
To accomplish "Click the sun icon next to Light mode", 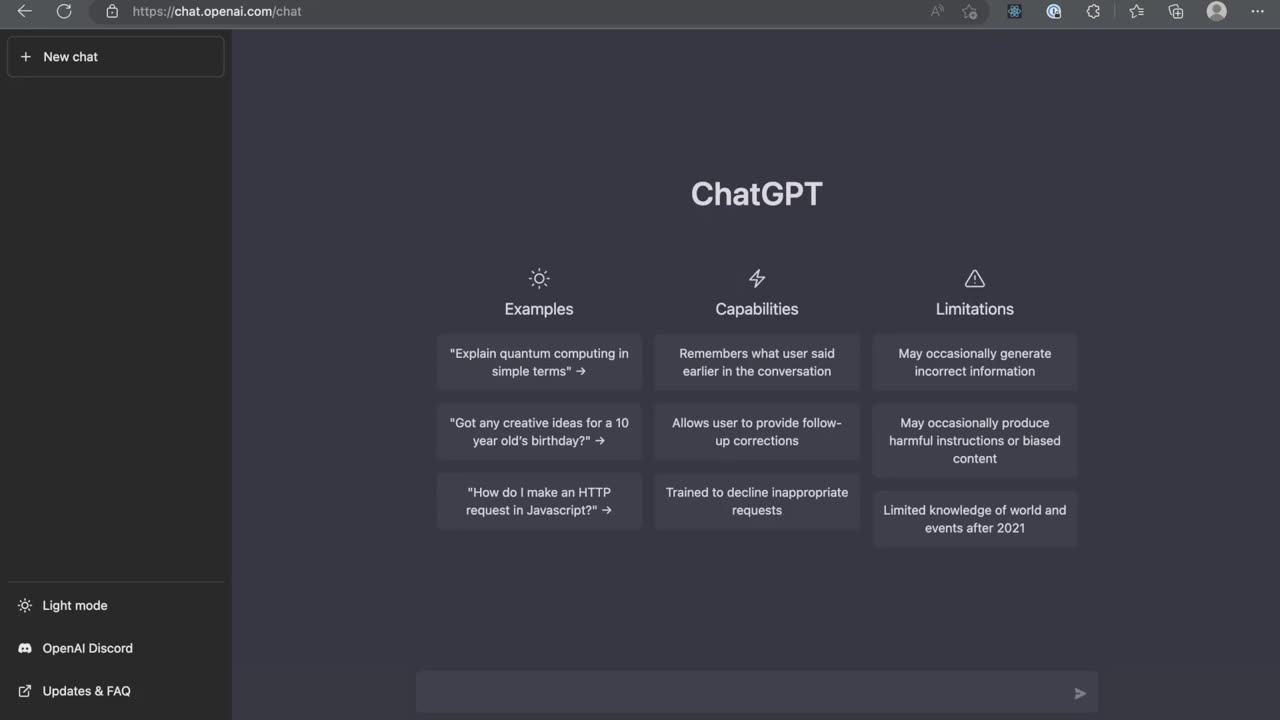I will coord(25,606).
